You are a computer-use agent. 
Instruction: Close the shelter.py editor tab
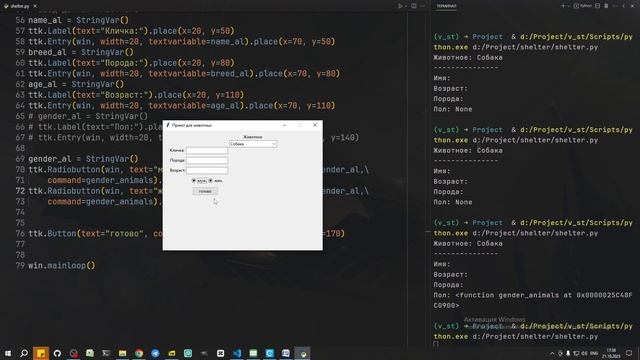click(x=35, y=6)
